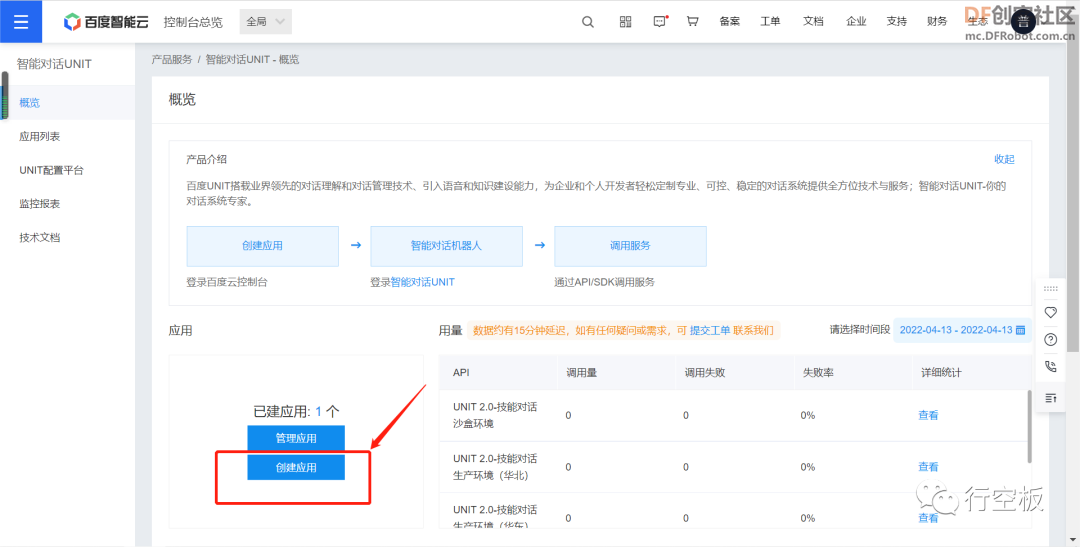Open the 支持 menu
The width and height of the screenshot is (1080, 547).
[x=897, y=21]
